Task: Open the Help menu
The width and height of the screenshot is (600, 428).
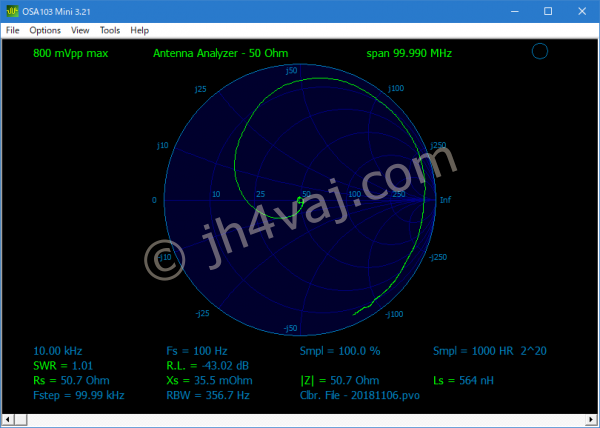Action: click(139, 30)
